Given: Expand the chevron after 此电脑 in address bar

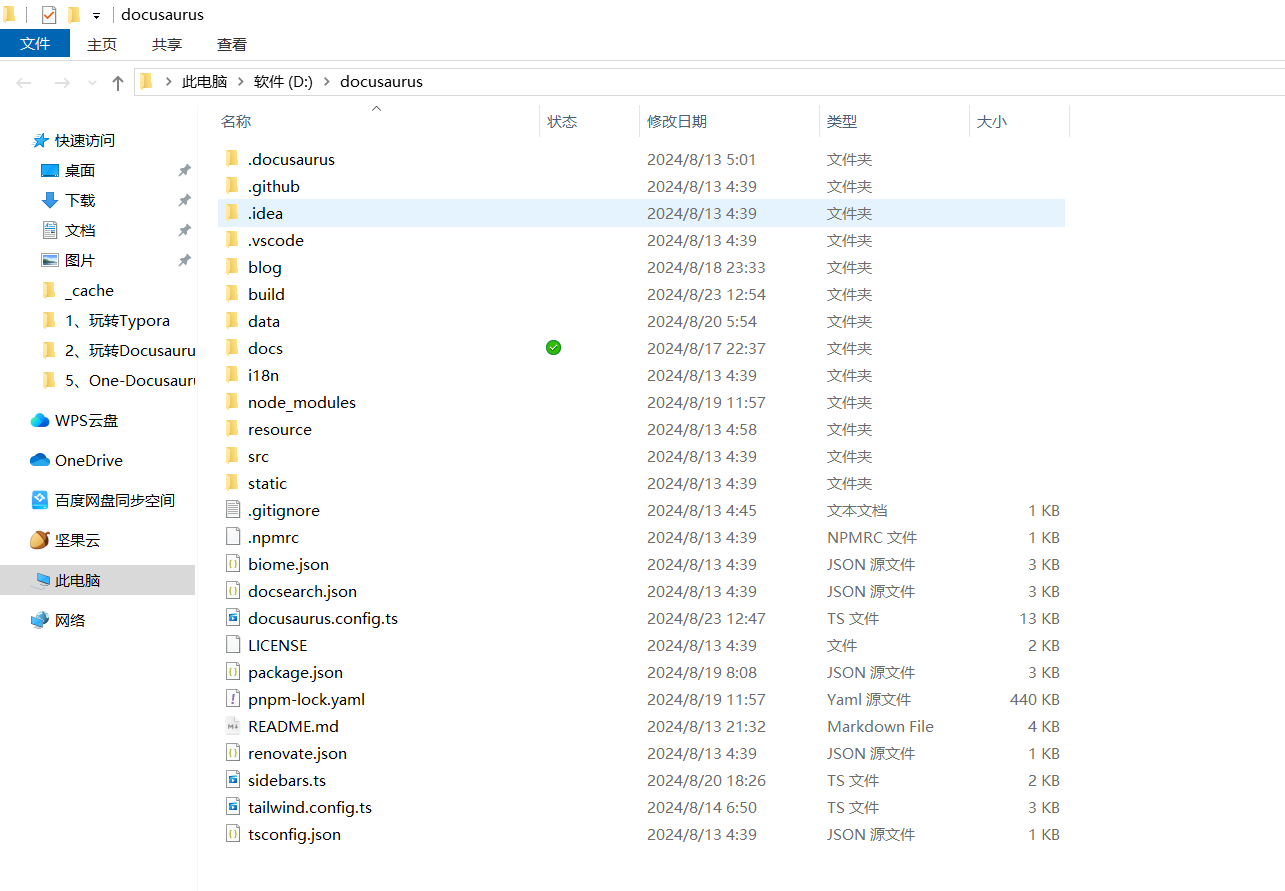Looking at the screenshot, I should (x=240, y=82).
